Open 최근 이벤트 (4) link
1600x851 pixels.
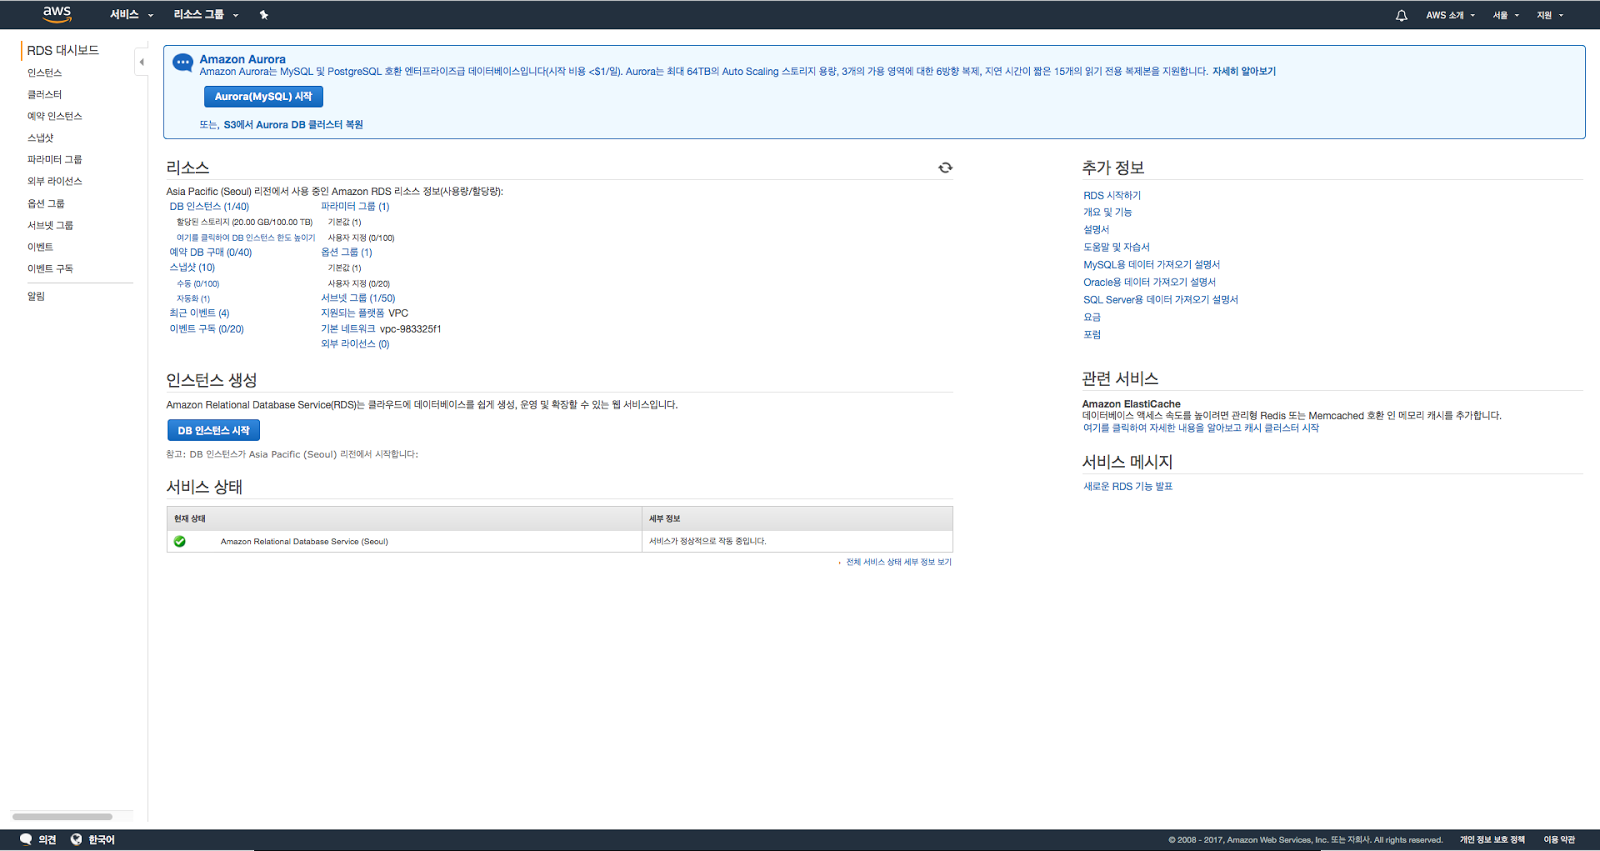199,313
